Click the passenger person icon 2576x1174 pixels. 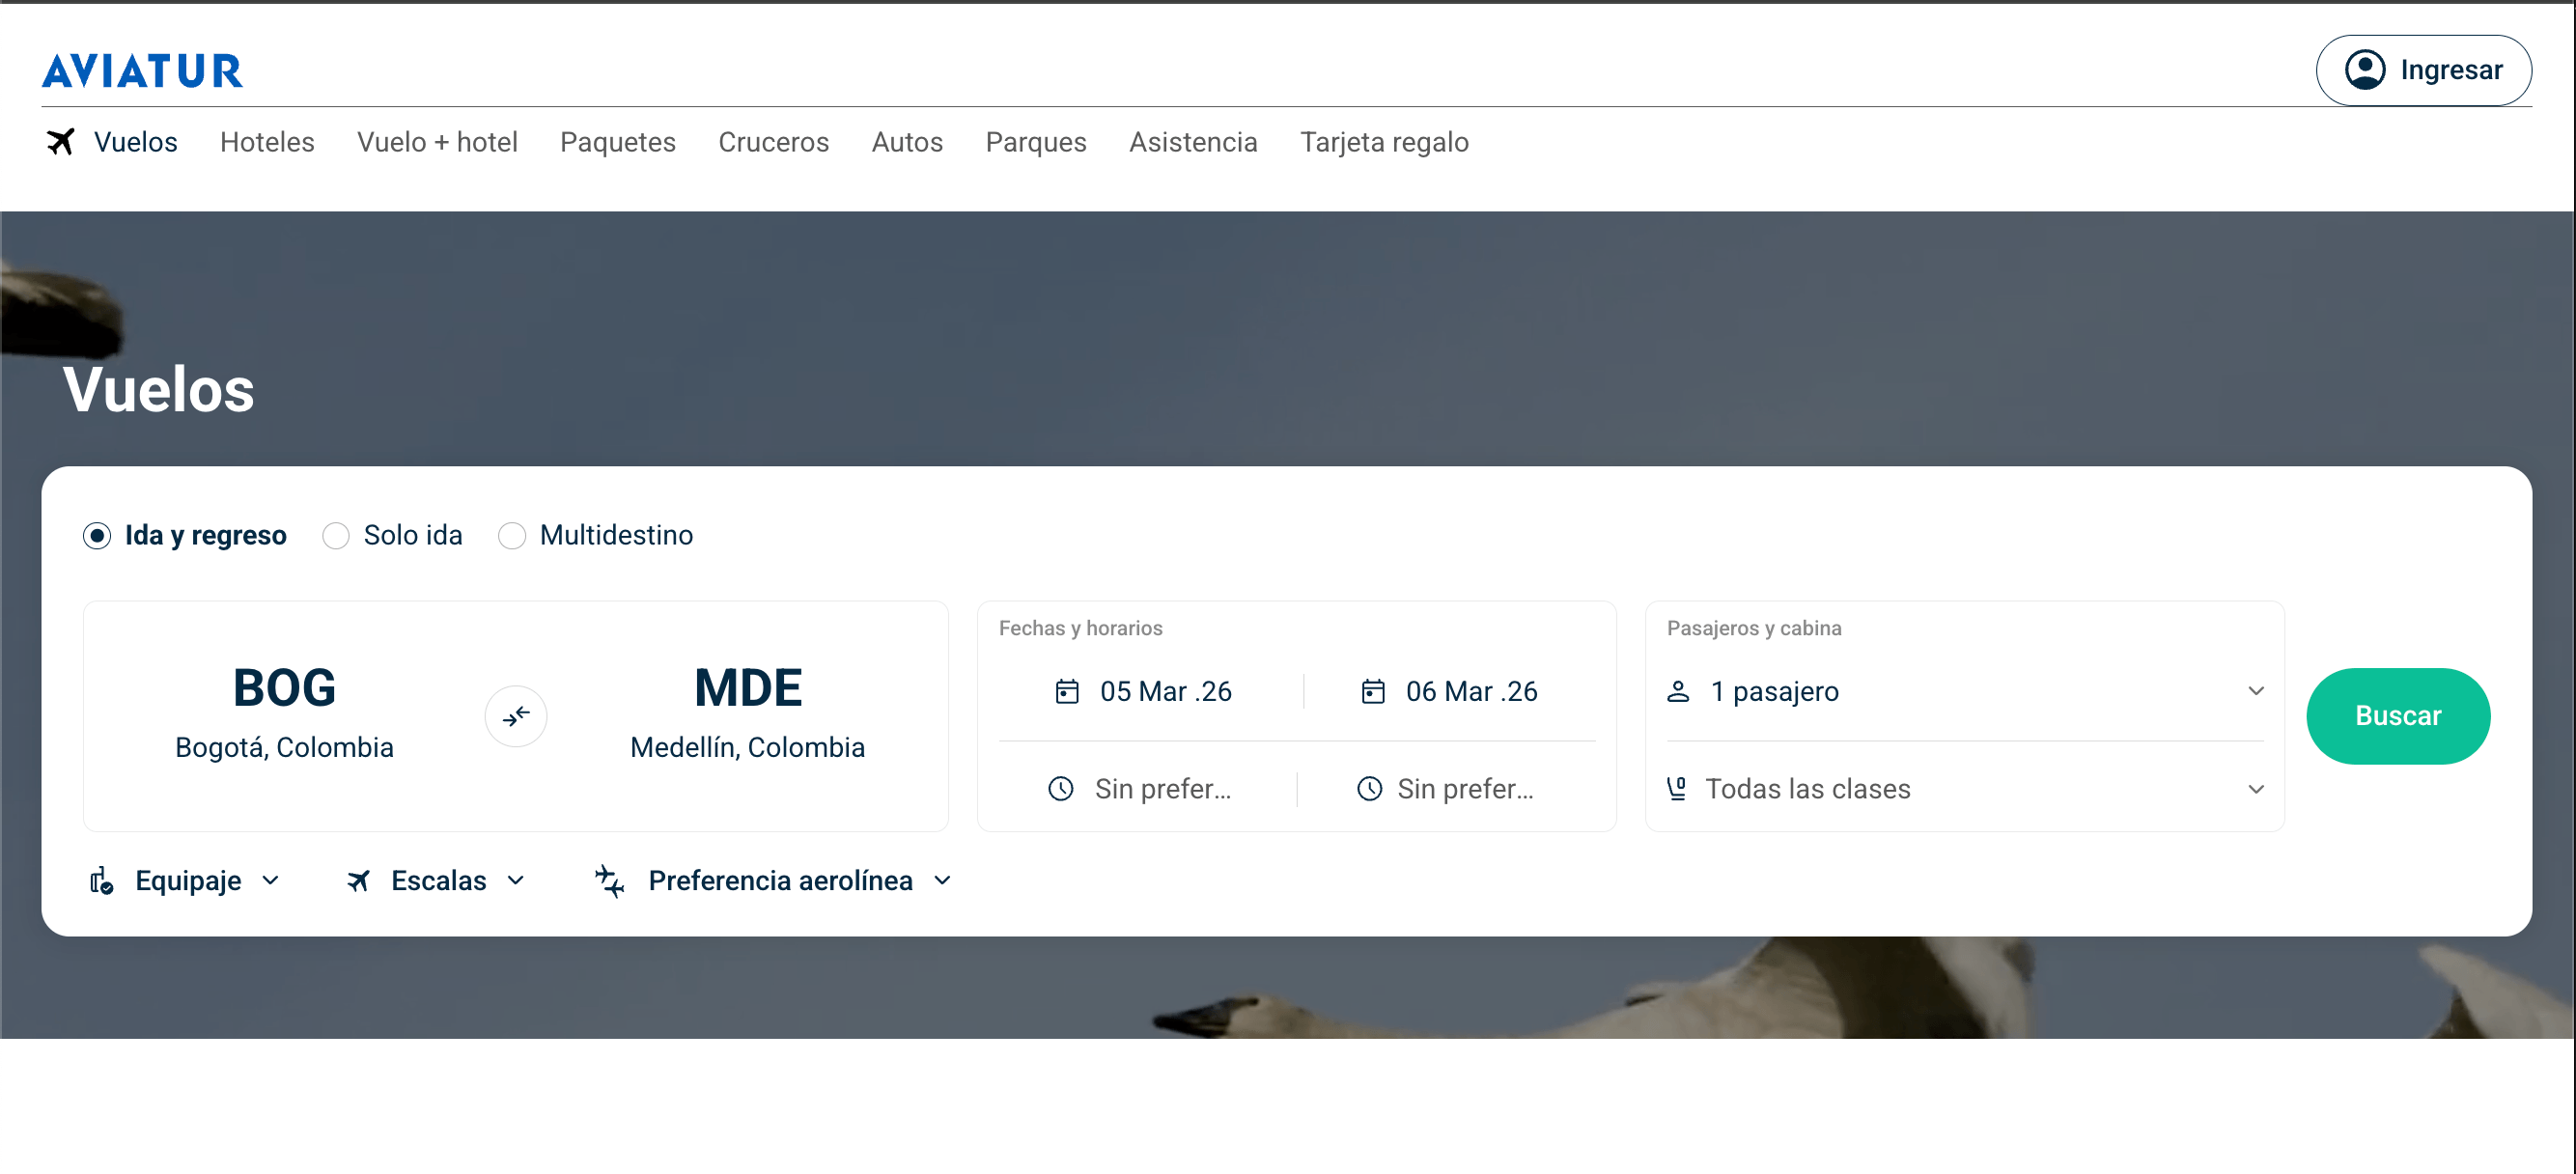(x=1678, y=691)
